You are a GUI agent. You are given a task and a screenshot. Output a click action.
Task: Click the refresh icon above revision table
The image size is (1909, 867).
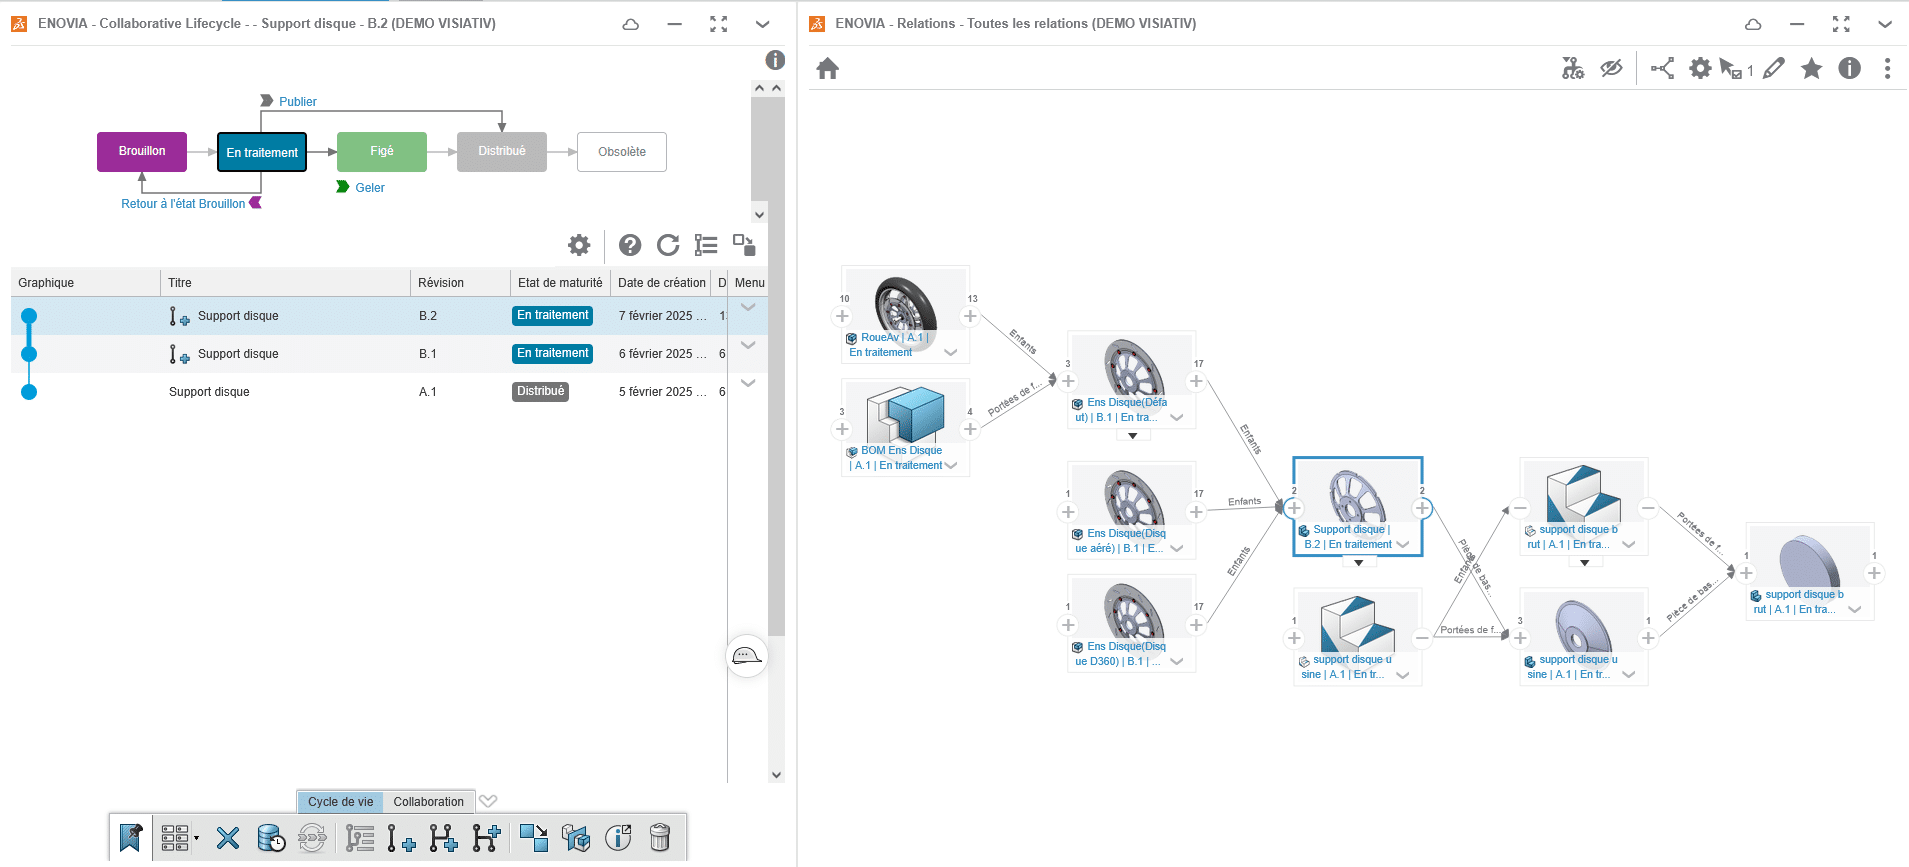668,245
